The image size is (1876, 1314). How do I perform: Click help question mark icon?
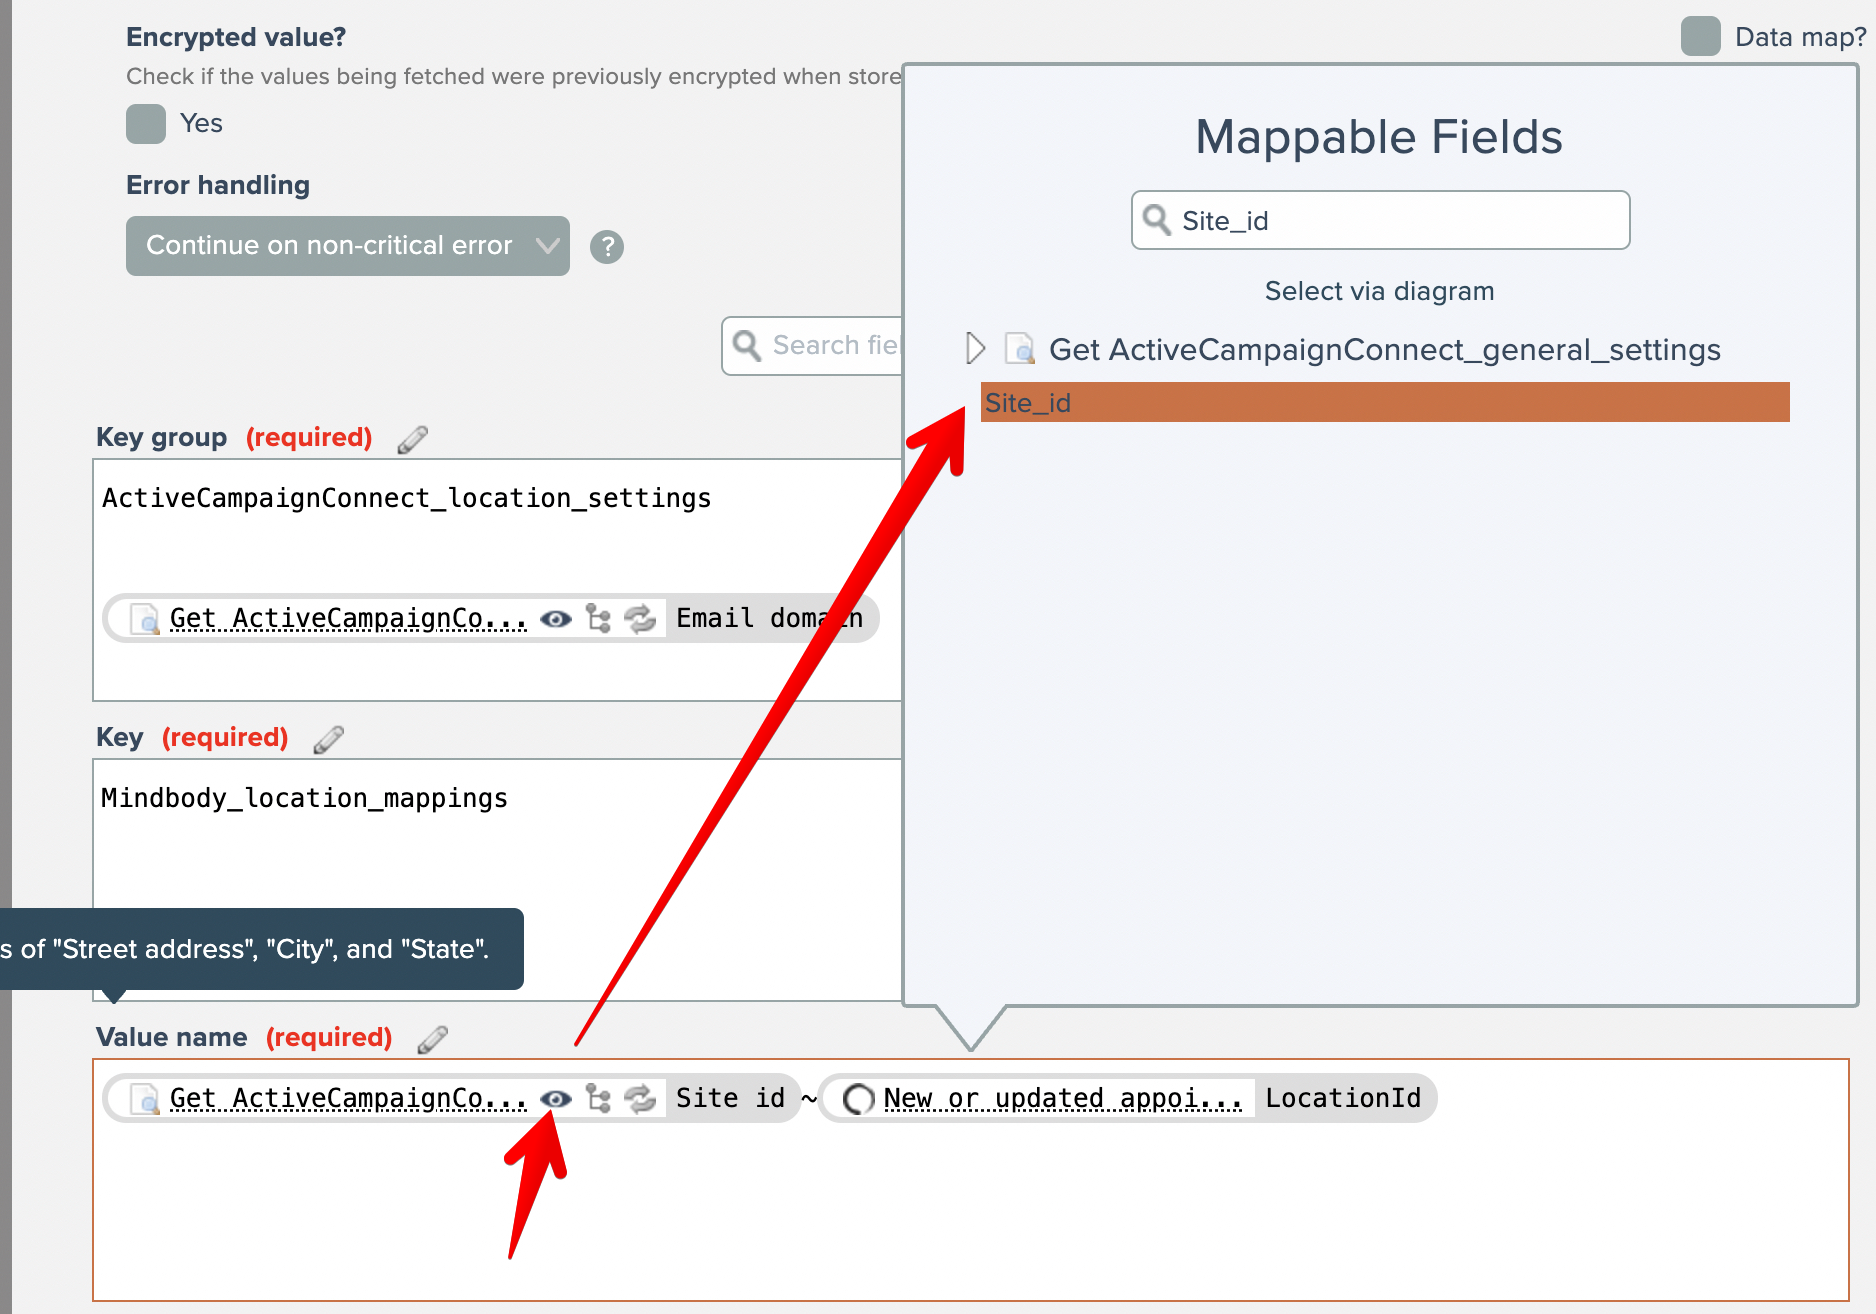pos(606,246)
